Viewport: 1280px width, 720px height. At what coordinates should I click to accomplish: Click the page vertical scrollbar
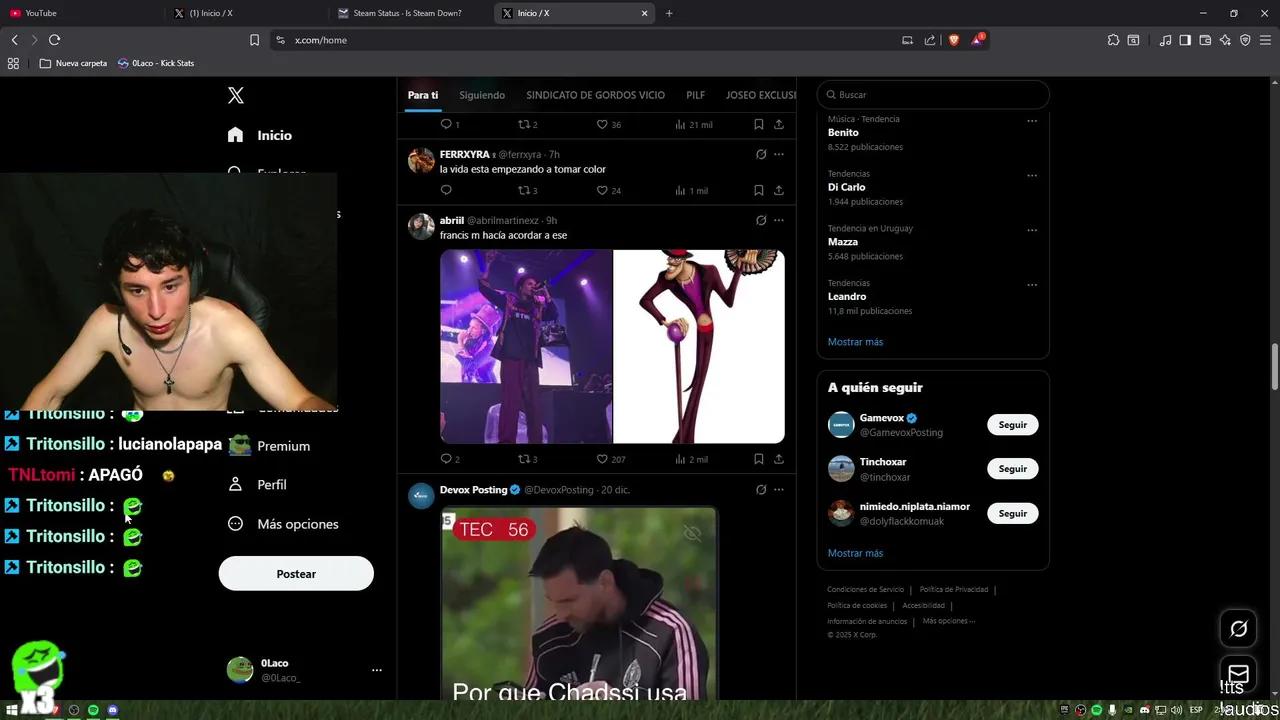[1274, 368]
